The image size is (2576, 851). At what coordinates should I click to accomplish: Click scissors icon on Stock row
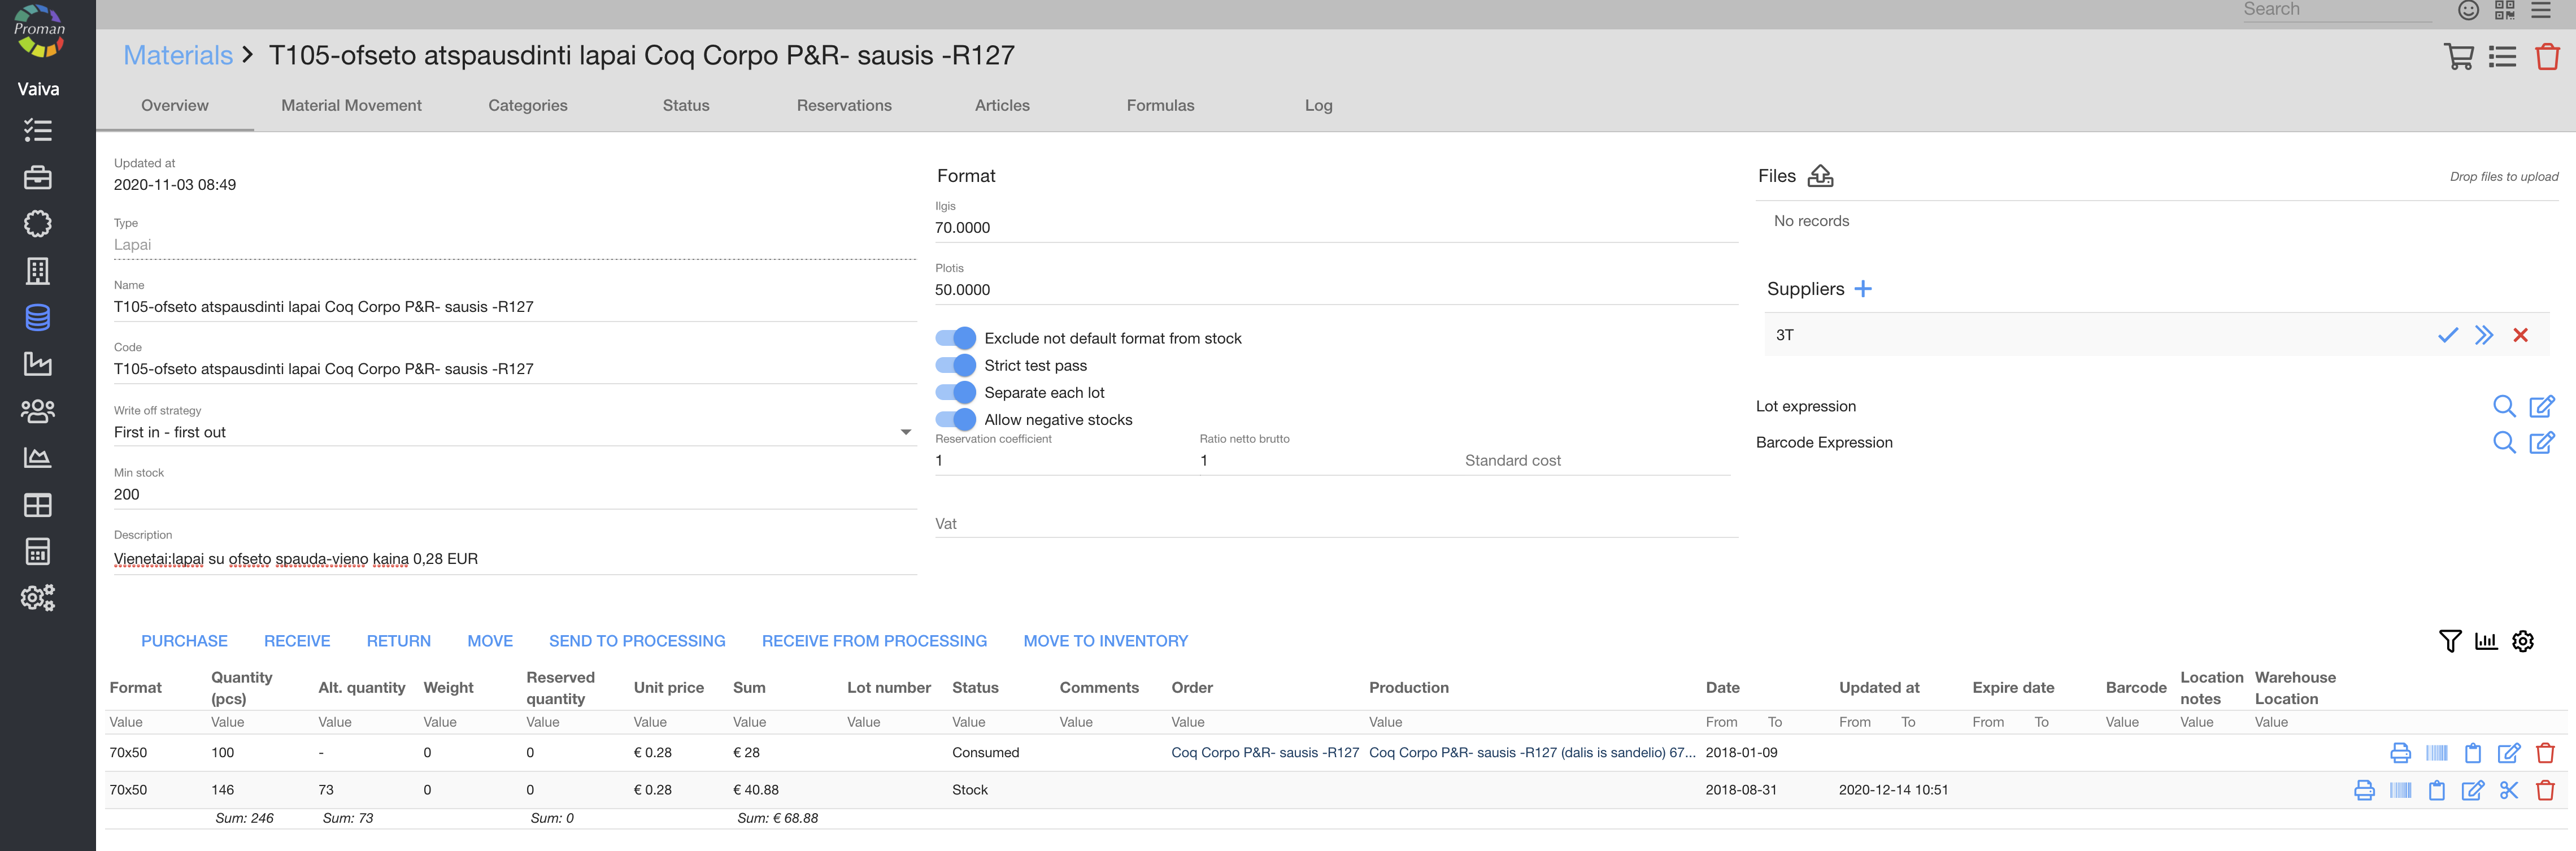(2508, 790)
